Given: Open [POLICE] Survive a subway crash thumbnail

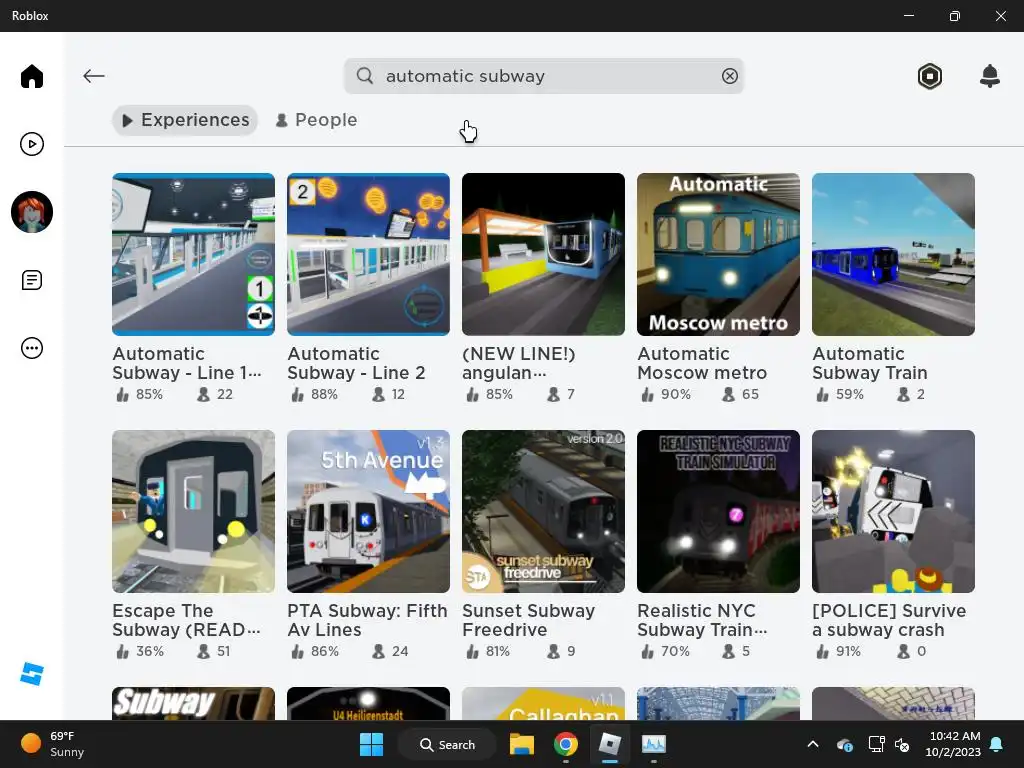Looking at the screenshot, I should [893, 511].
